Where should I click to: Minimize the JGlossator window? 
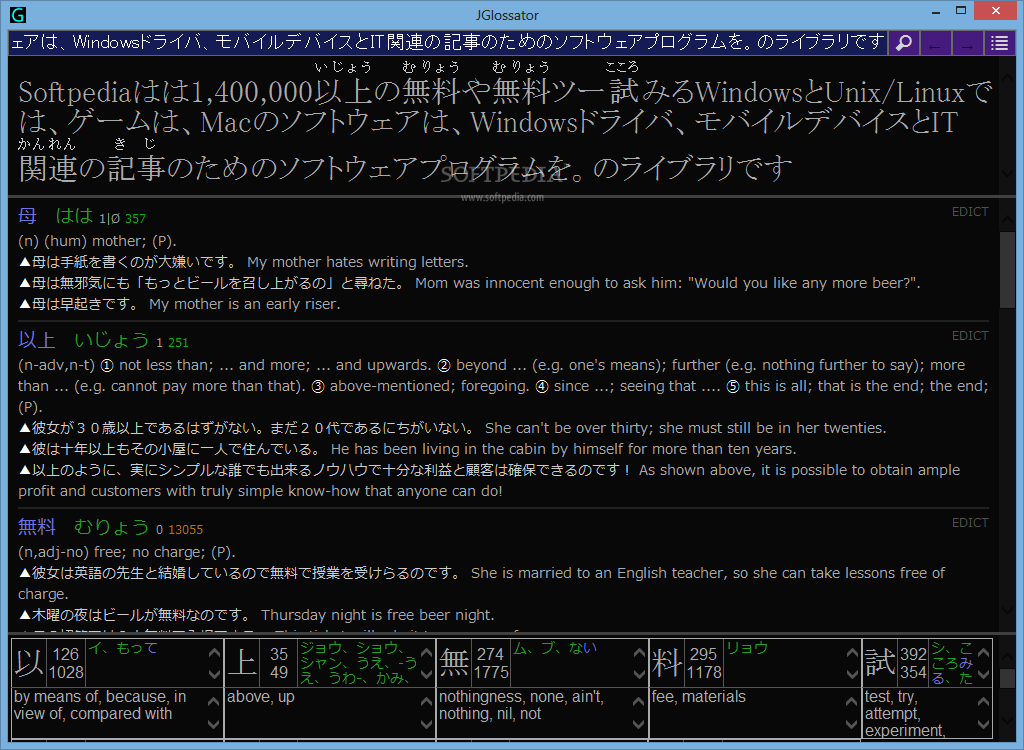(936, 11)
